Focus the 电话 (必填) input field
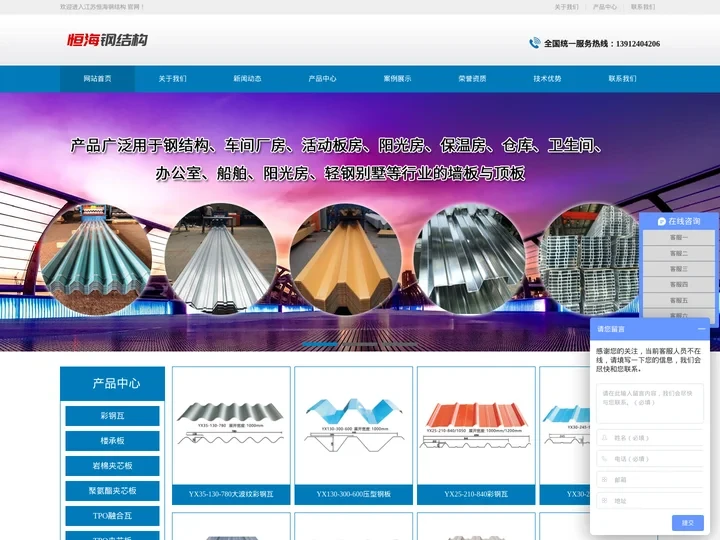This screenshot has height=540, width=720. point(650,458)
